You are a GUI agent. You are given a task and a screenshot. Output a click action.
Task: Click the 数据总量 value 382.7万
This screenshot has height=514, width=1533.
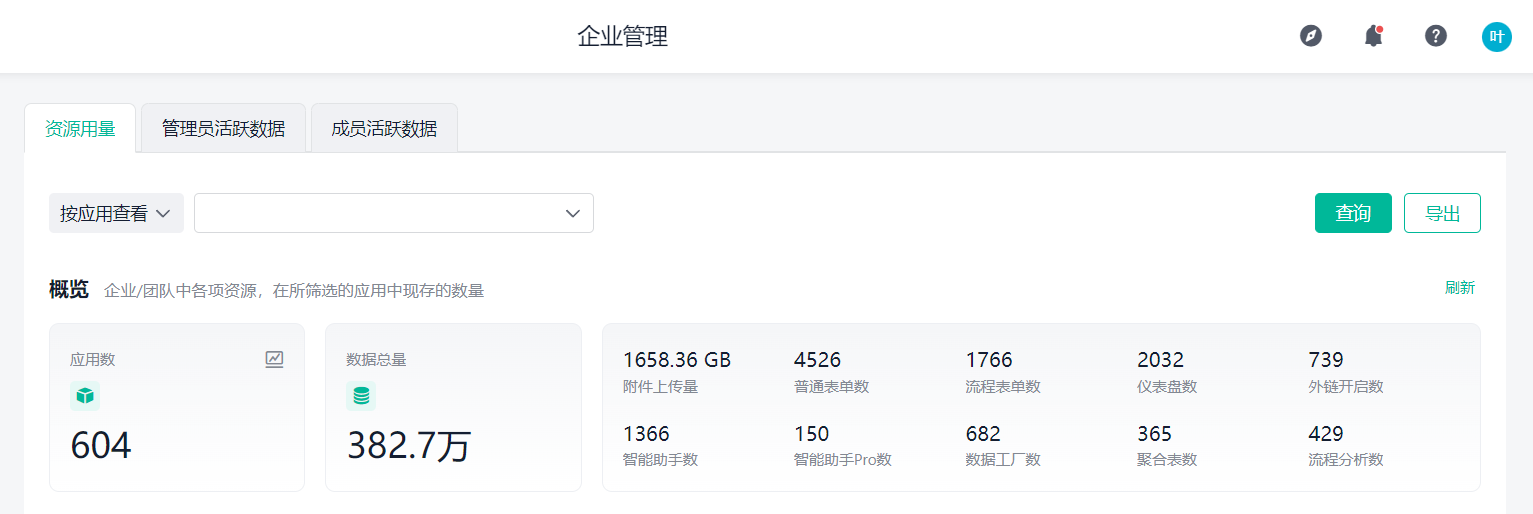pos(408,446)
